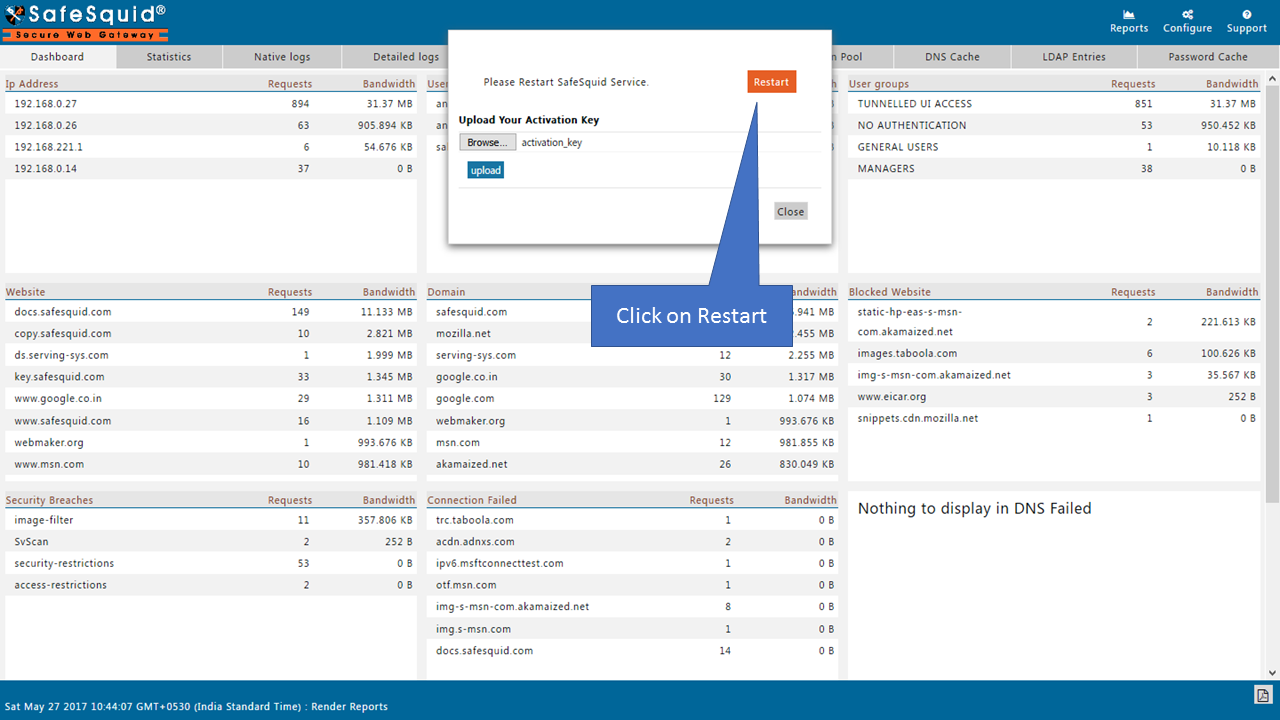Screen dimensions: 1280x720
Task: Switch to the Statistics tab
Action: point(169,57)
